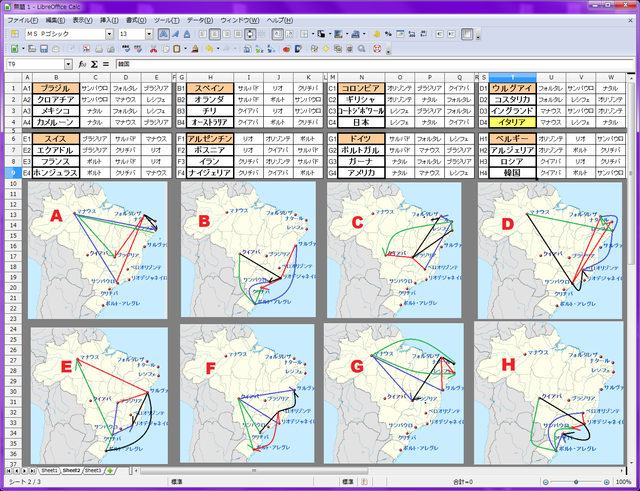Click the zoom out minus button
Screen dimensions: 640x491
coord(546,482)
